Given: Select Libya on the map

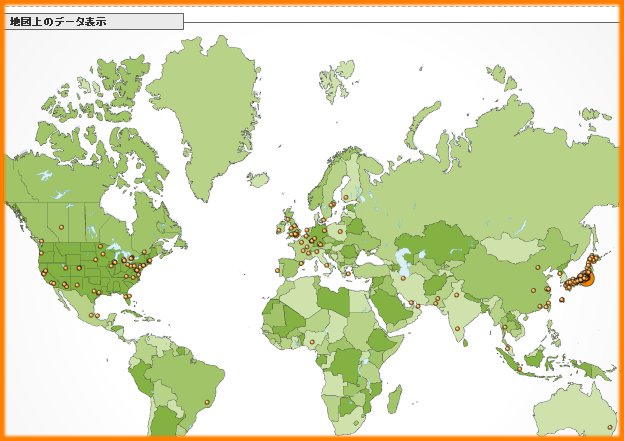Looking at the screenshot, I should tap(333, 299).
